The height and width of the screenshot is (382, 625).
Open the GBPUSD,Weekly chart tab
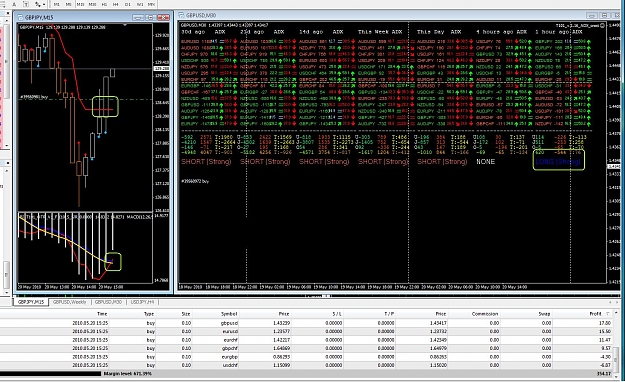pyautogui.click(x=70, y=302)
